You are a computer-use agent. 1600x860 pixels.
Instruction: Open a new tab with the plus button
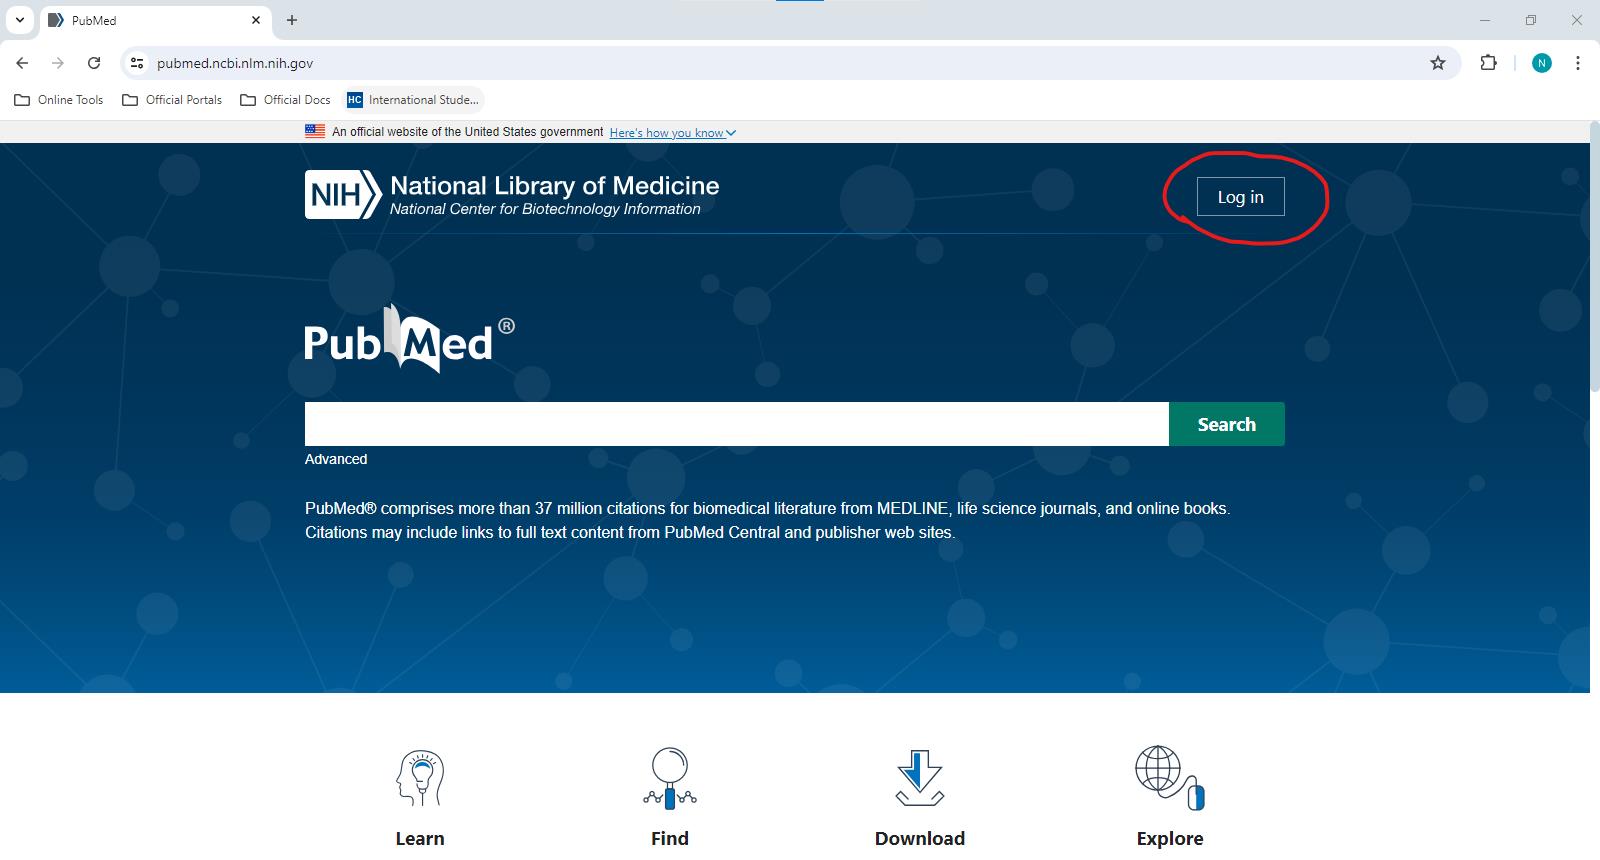[x=292, y=20]
